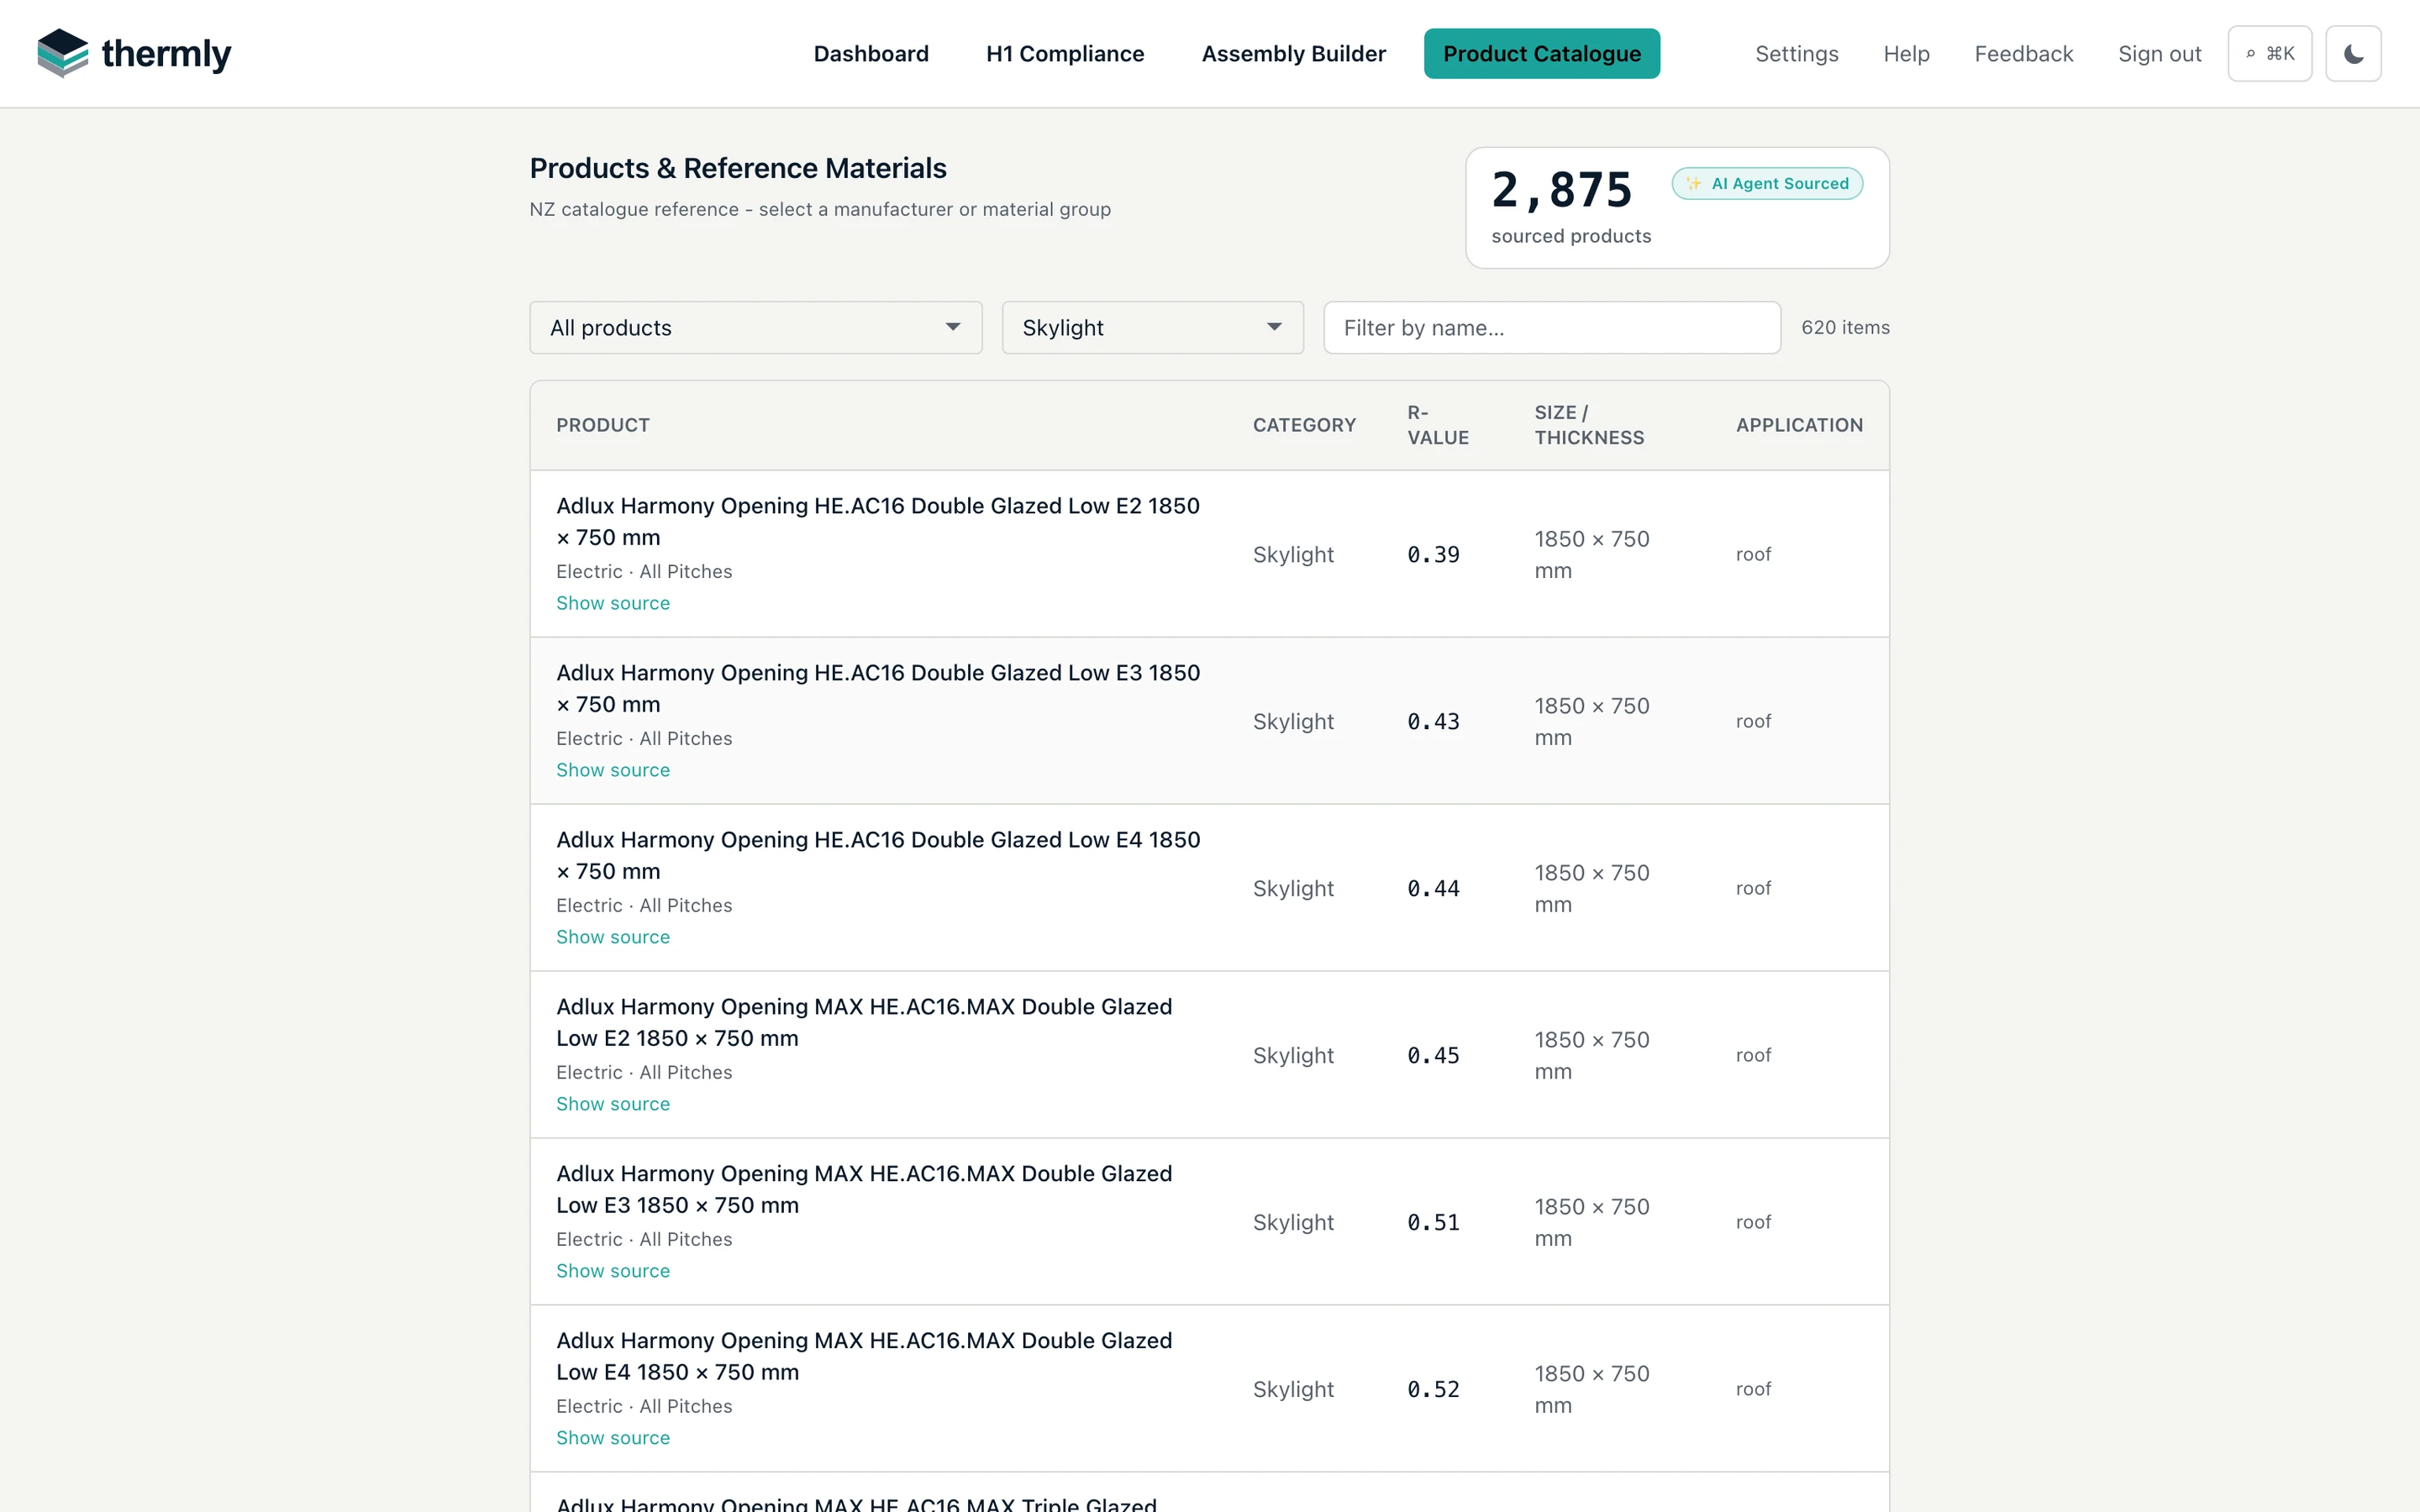This screenshot has width=2420, height=1512.
Task: Toggle dark mode moon icon
Action: 2353,54
